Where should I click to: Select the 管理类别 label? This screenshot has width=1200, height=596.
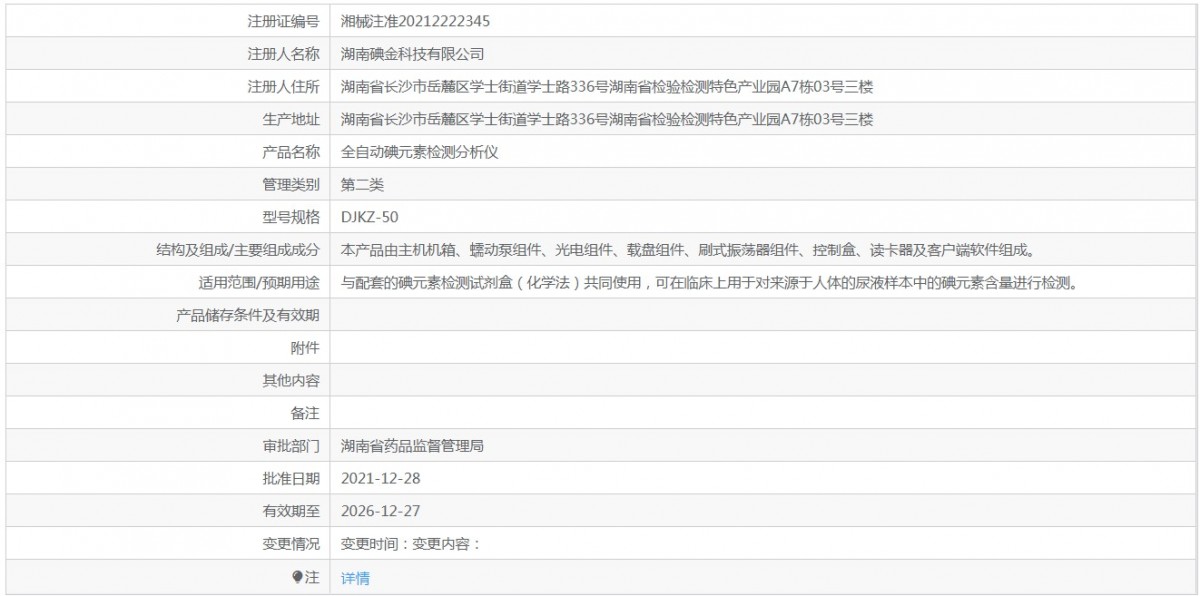click(x=291, y=185)
